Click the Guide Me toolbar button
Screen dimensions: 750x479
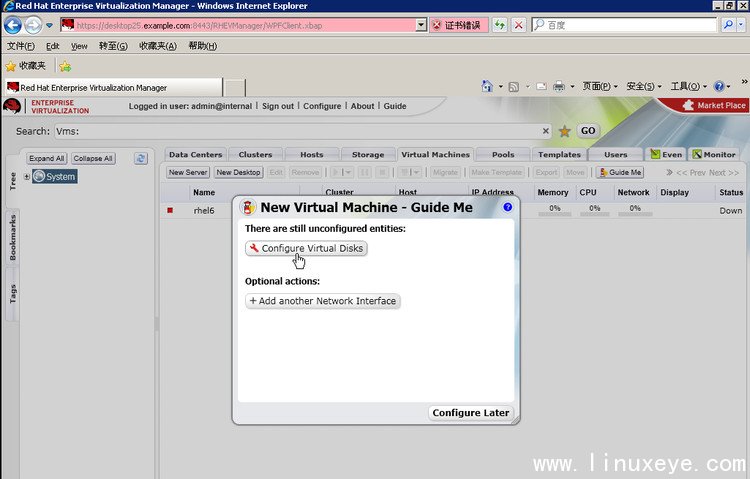620,172
